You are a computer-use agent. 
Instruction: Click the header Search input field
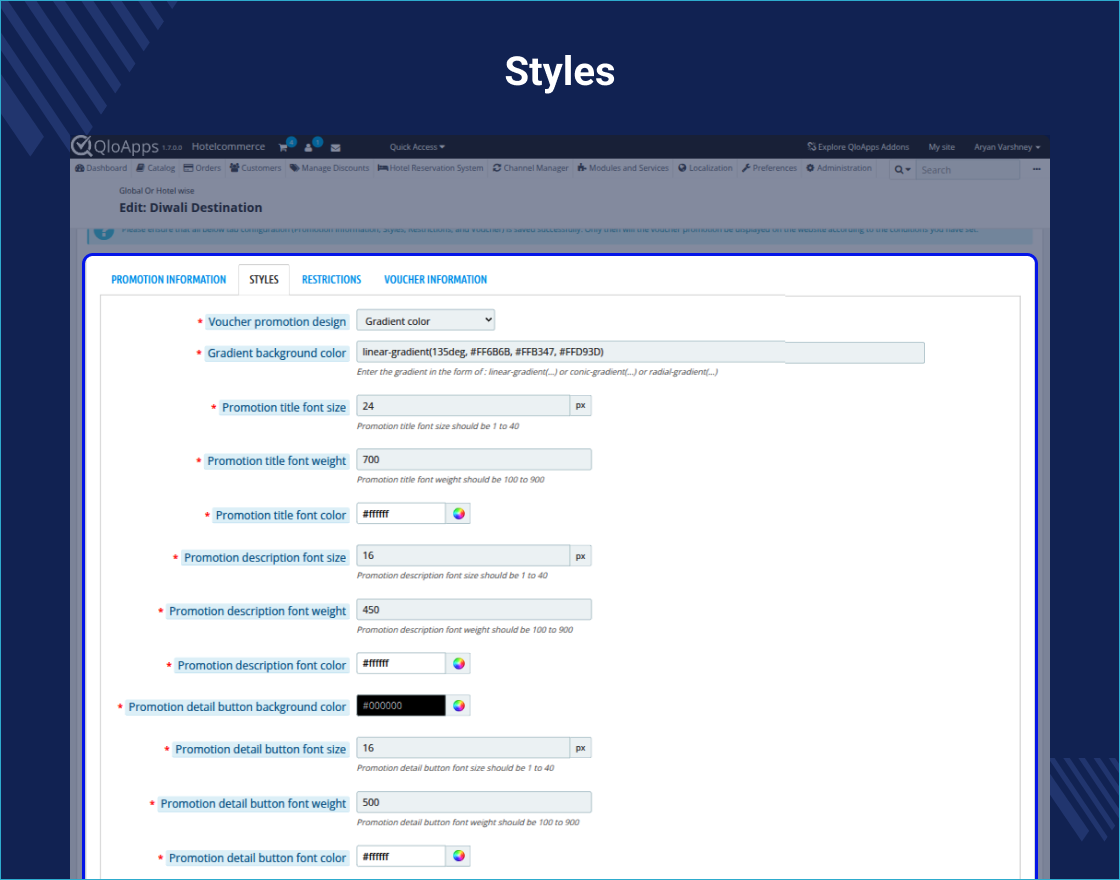point(967,170)
